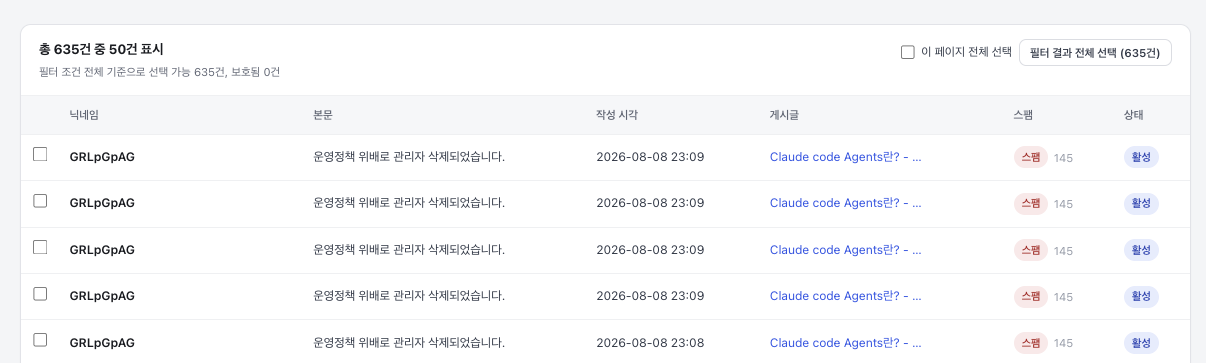
Task: Click the 작성 시각 column header
Action: click(x=617, y=115)
